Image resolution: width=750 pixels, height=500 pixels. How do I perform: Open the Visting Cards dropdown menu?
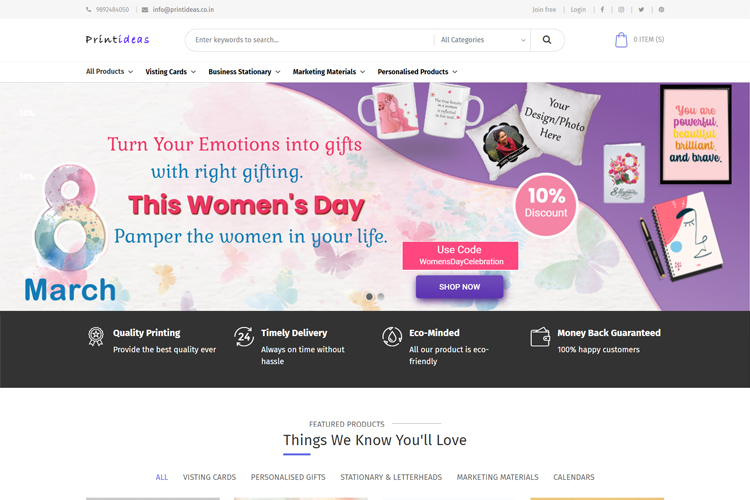click(170, 72)
